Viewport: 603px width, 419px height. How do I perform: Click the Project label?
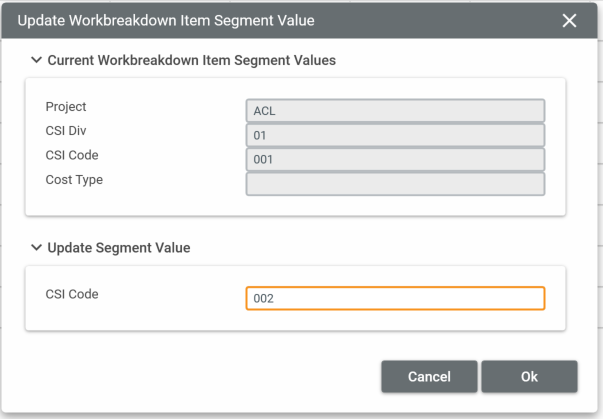pos(67,107)
